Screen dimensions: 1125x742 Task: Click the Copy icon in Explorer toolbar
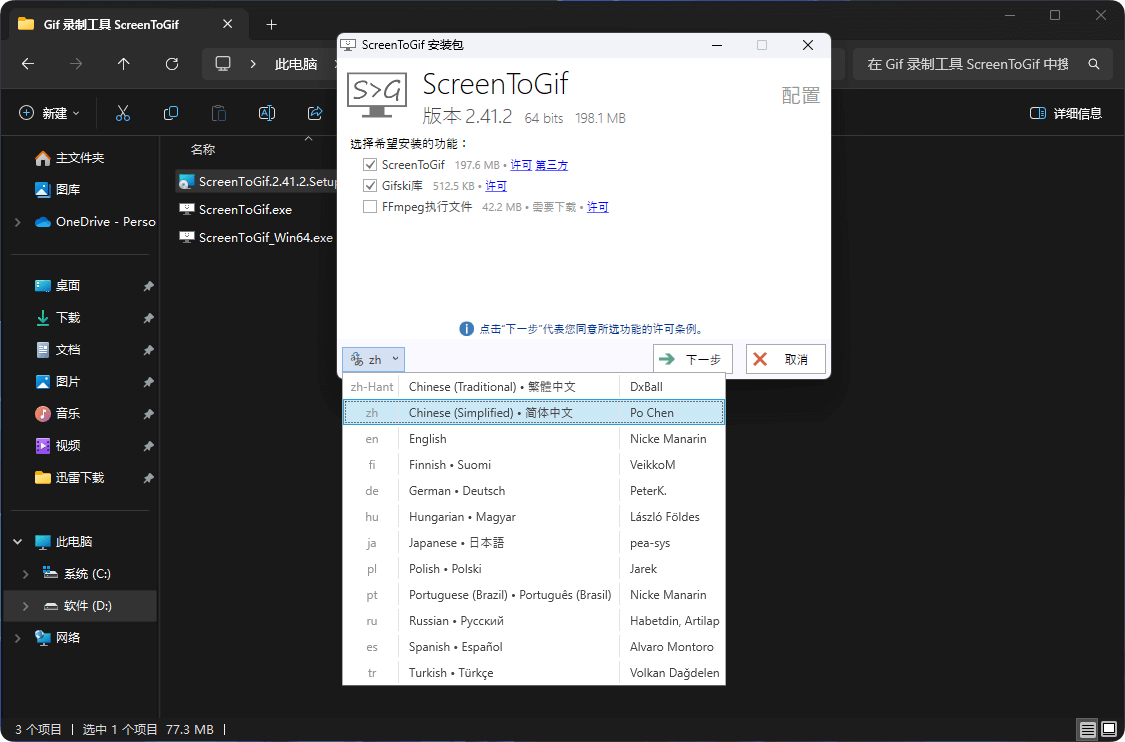pyautogui.click(x=171, y=113)
